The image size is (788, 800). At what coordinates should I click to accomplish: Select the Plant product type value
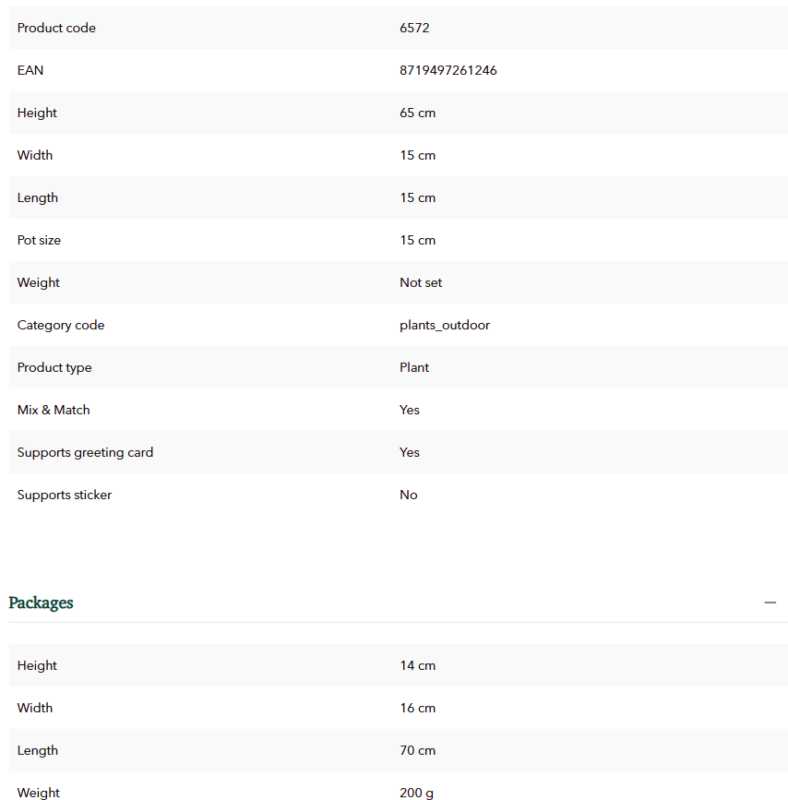click(414, 368)
